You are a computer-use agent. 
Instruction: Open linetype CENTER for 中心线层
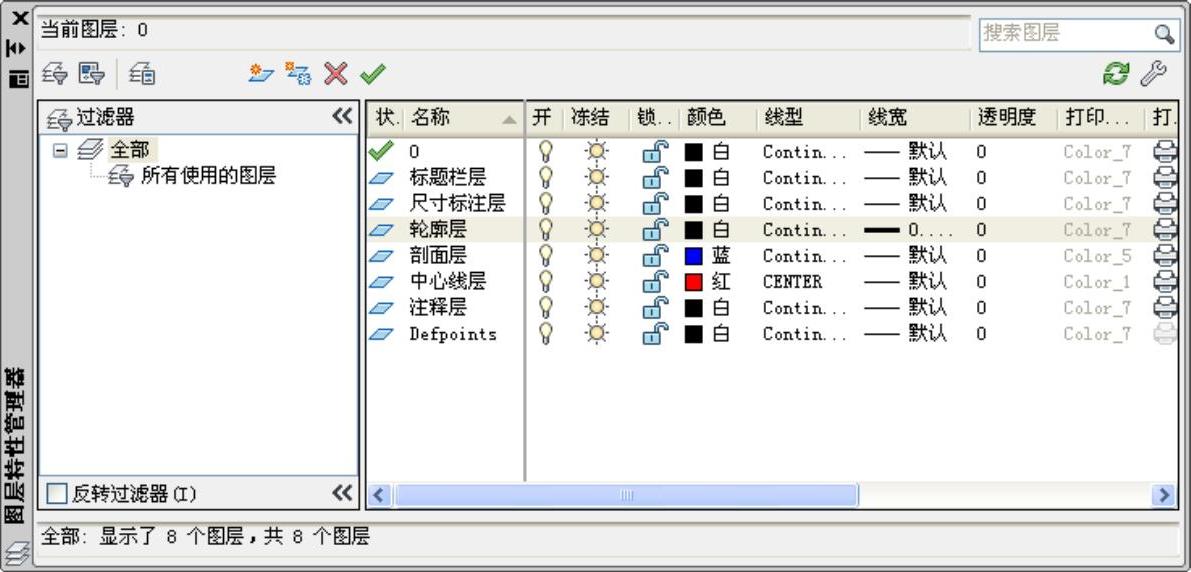[792, 282]
